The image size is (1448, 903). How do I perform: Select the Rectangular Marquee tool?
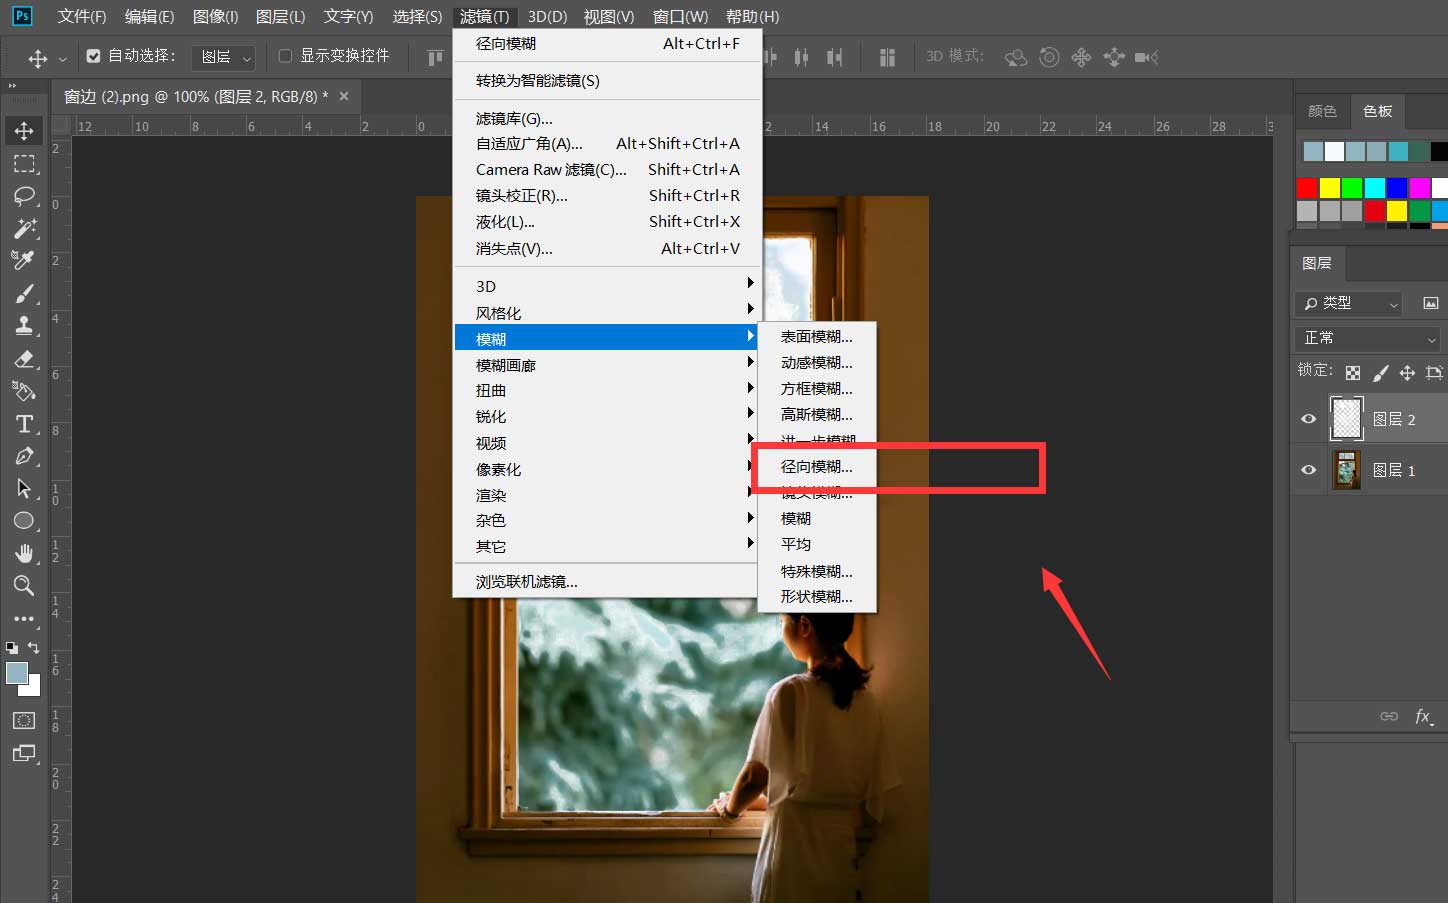tap(24, 163)
